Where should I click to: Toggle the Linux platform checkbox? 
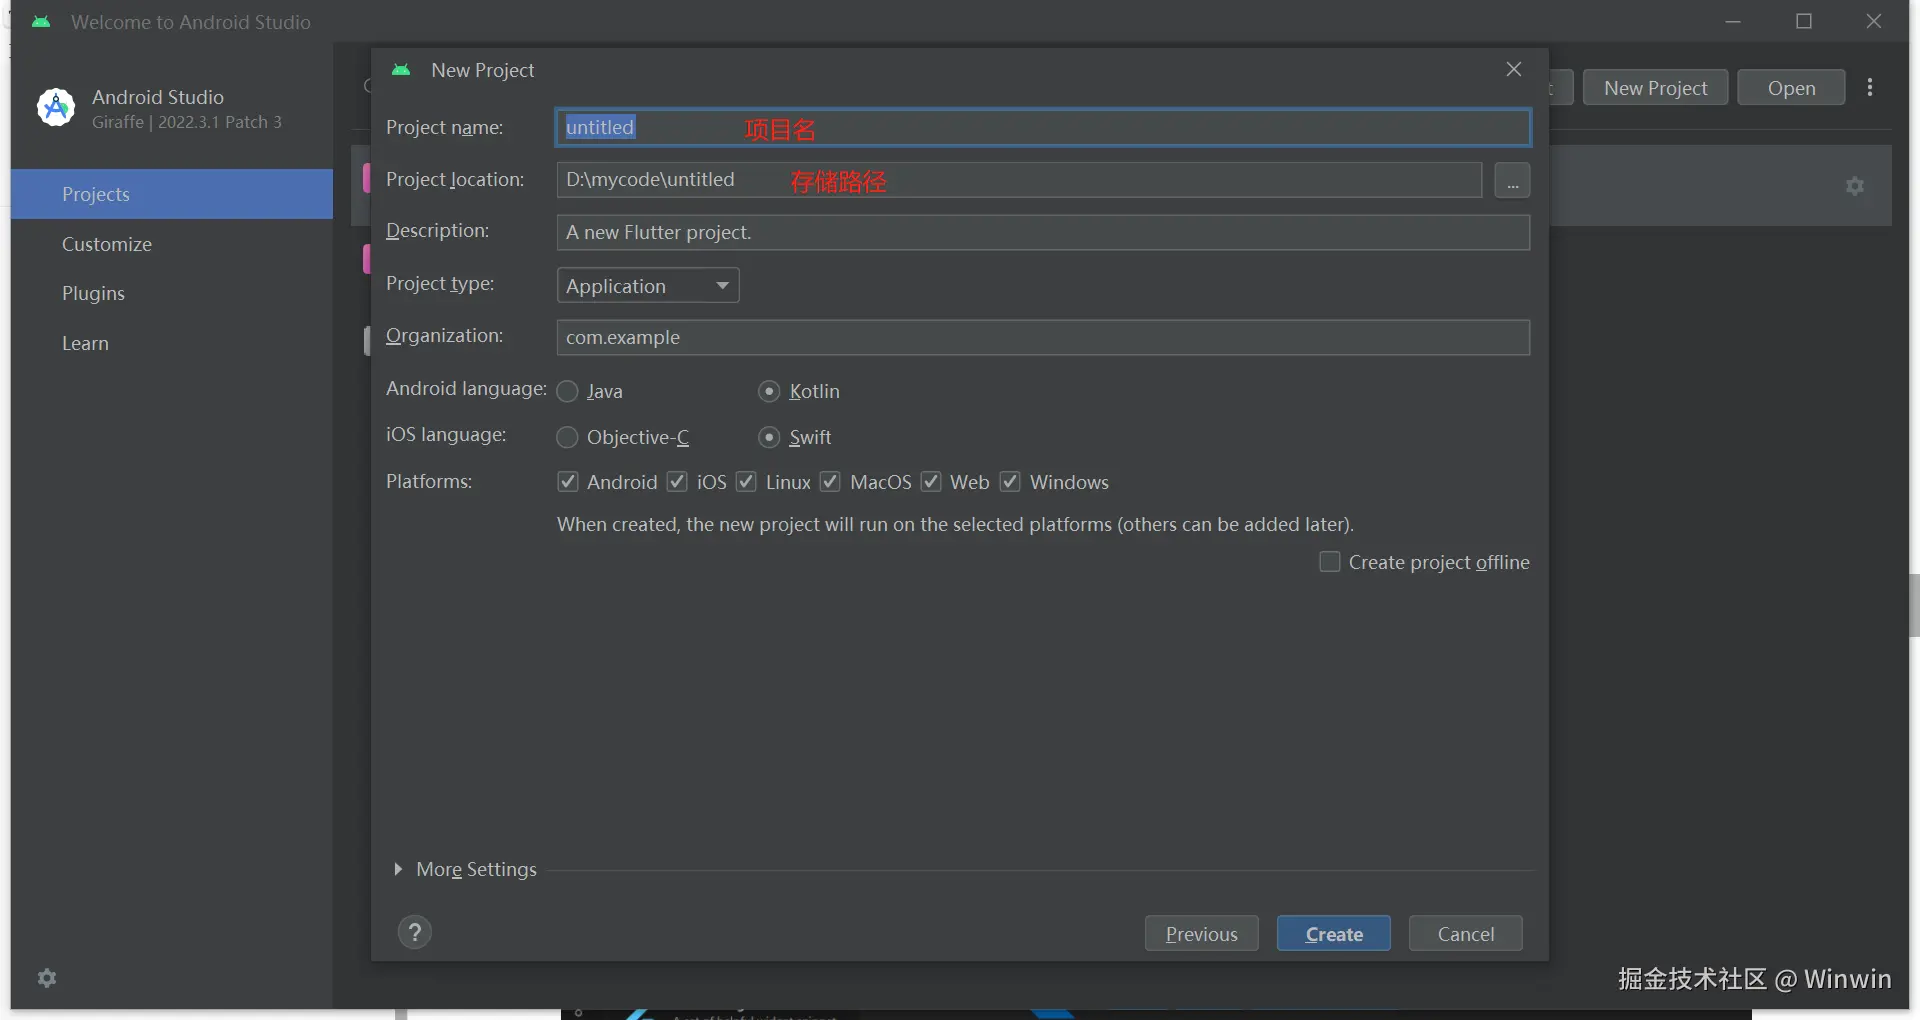[x=746, y=482]
